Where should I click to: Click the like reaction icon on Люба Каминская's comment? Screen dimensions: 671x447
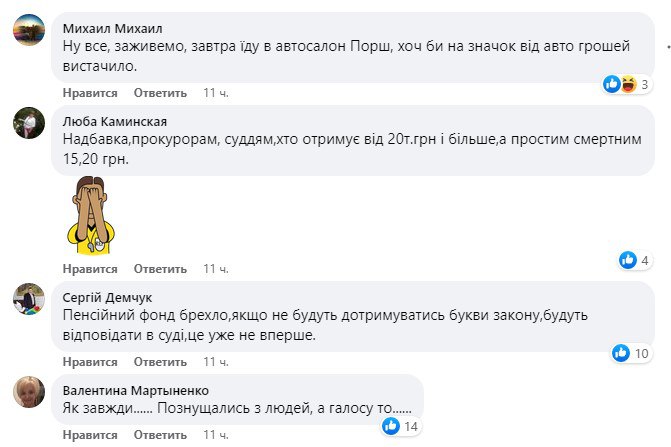[628, 260]
